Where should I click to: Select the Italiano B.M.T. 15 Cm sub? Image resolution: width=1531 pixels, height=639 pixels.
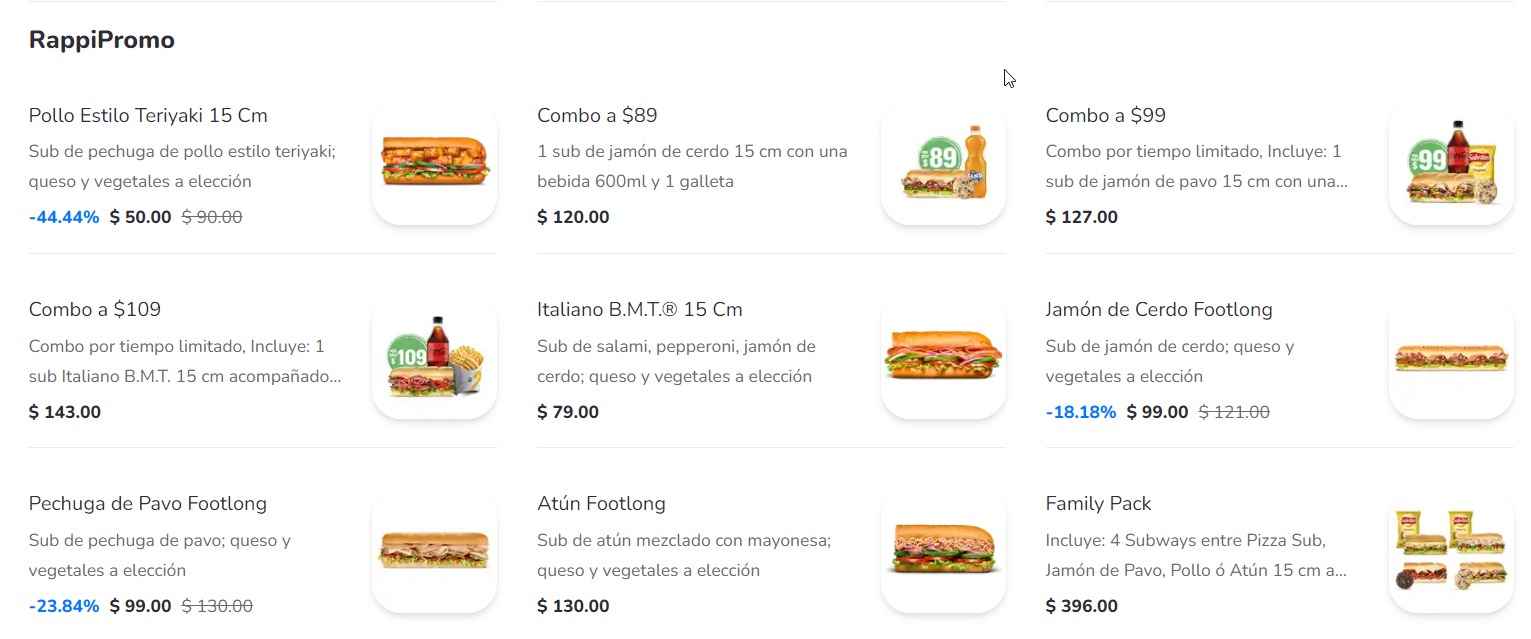pyautogui.click(x=640, y=309)
